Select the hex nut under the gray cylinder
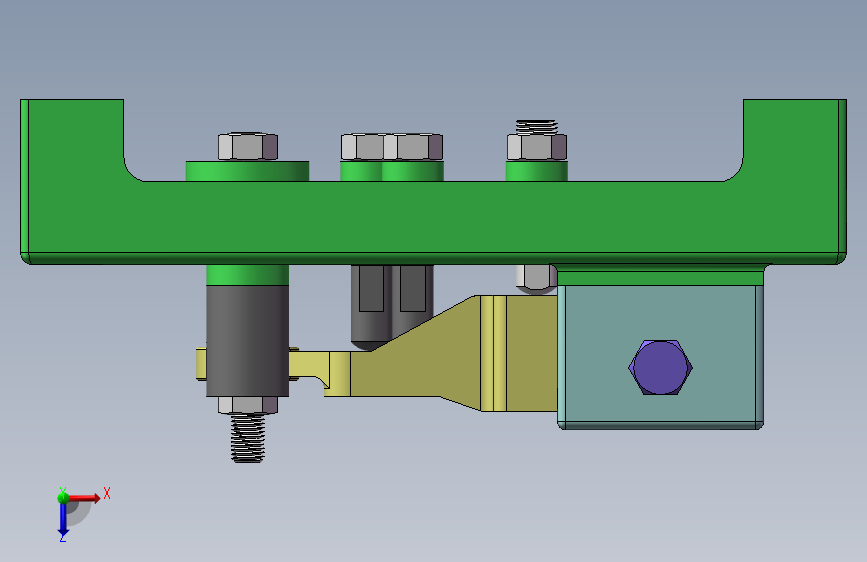The width and height of the screenshot is (867, 562). coord(248,405)
